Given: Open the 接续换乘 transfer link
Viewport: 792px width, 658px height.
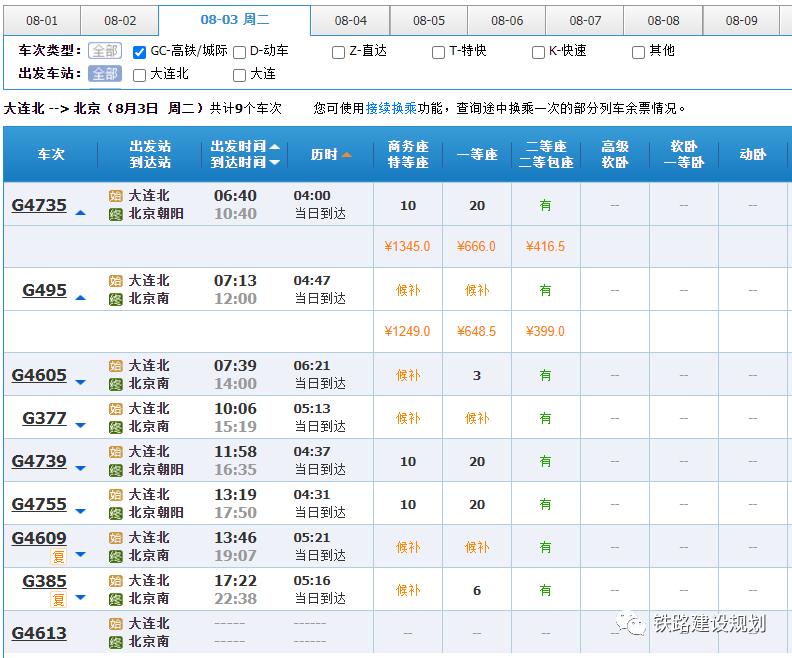Looking at the screenshot, I should 391,108.
